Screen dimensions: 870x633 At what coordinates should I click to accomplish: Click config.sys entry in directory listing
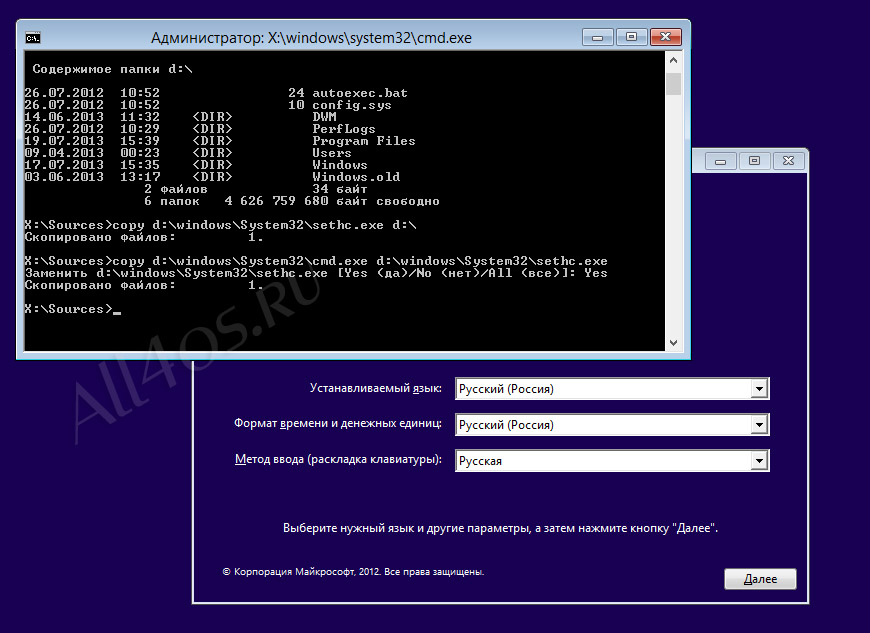pyautogui.click(x=352, y=105)
